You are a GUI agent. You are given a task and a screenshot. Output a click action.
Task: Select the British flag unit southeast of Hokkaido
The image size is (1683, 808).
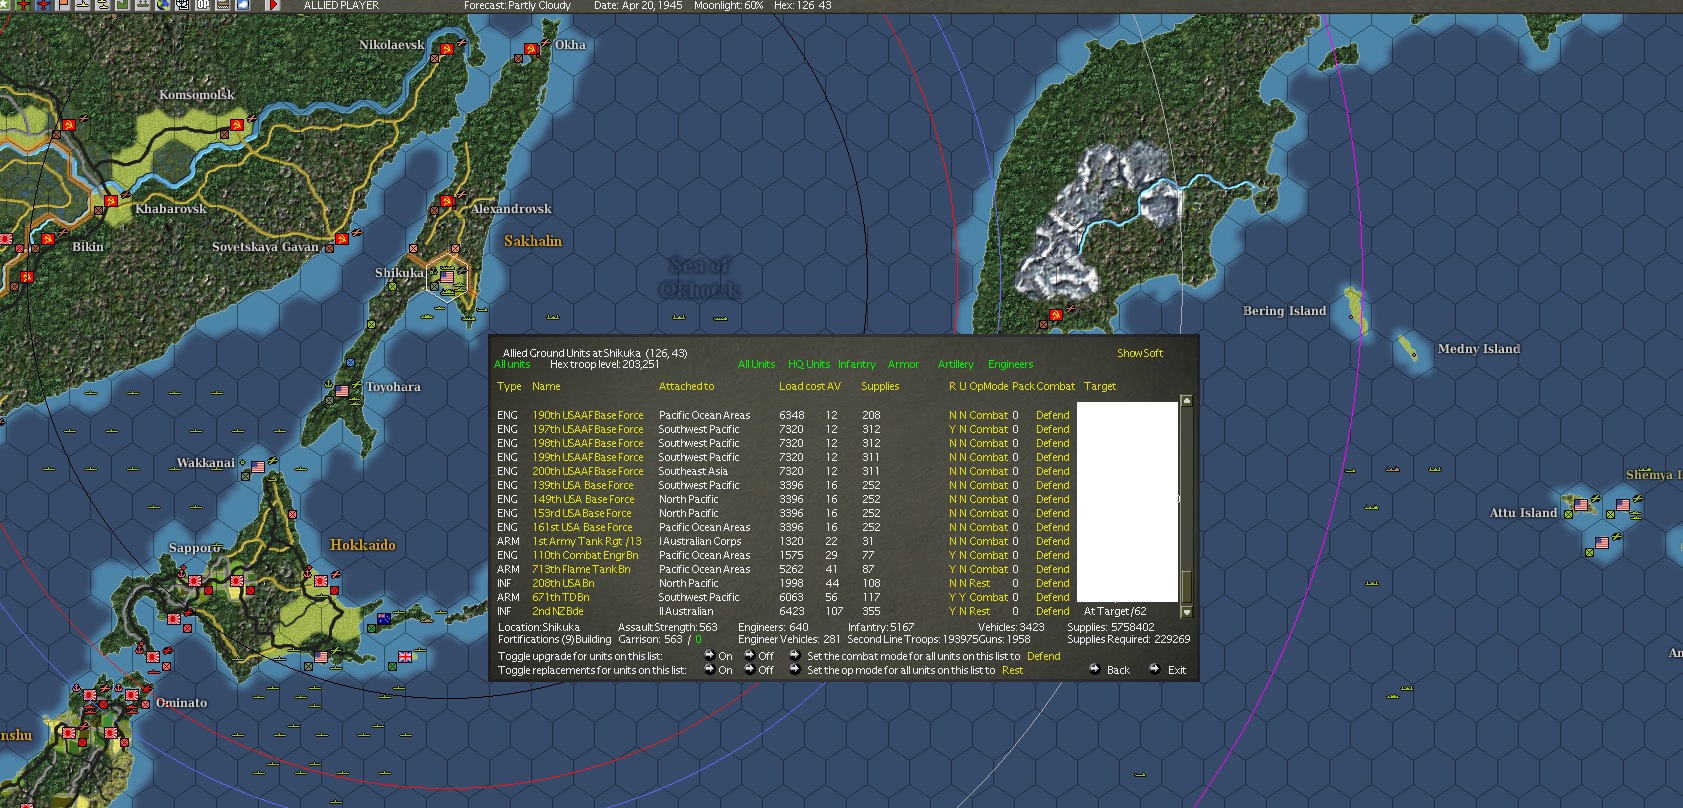point(405,657)
